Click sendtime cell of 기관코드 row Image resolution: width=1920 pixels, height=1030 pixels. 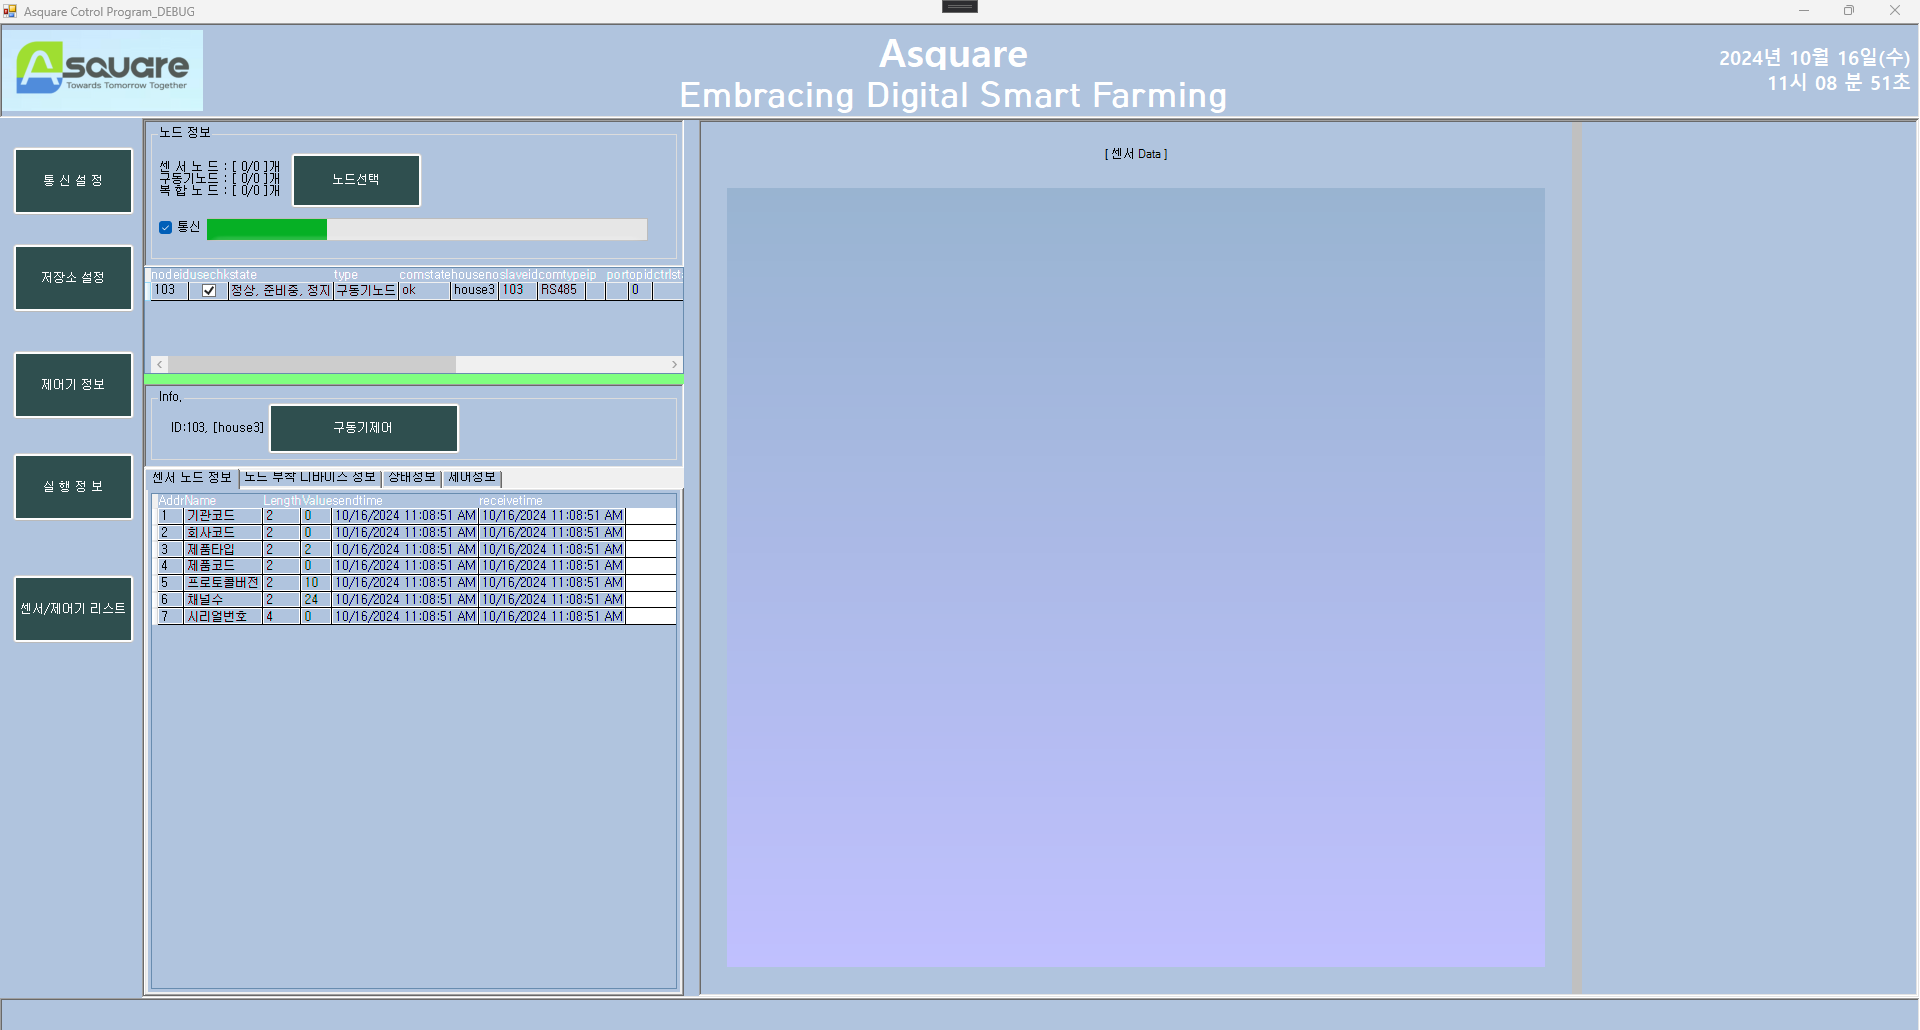[x=405, y=516]
